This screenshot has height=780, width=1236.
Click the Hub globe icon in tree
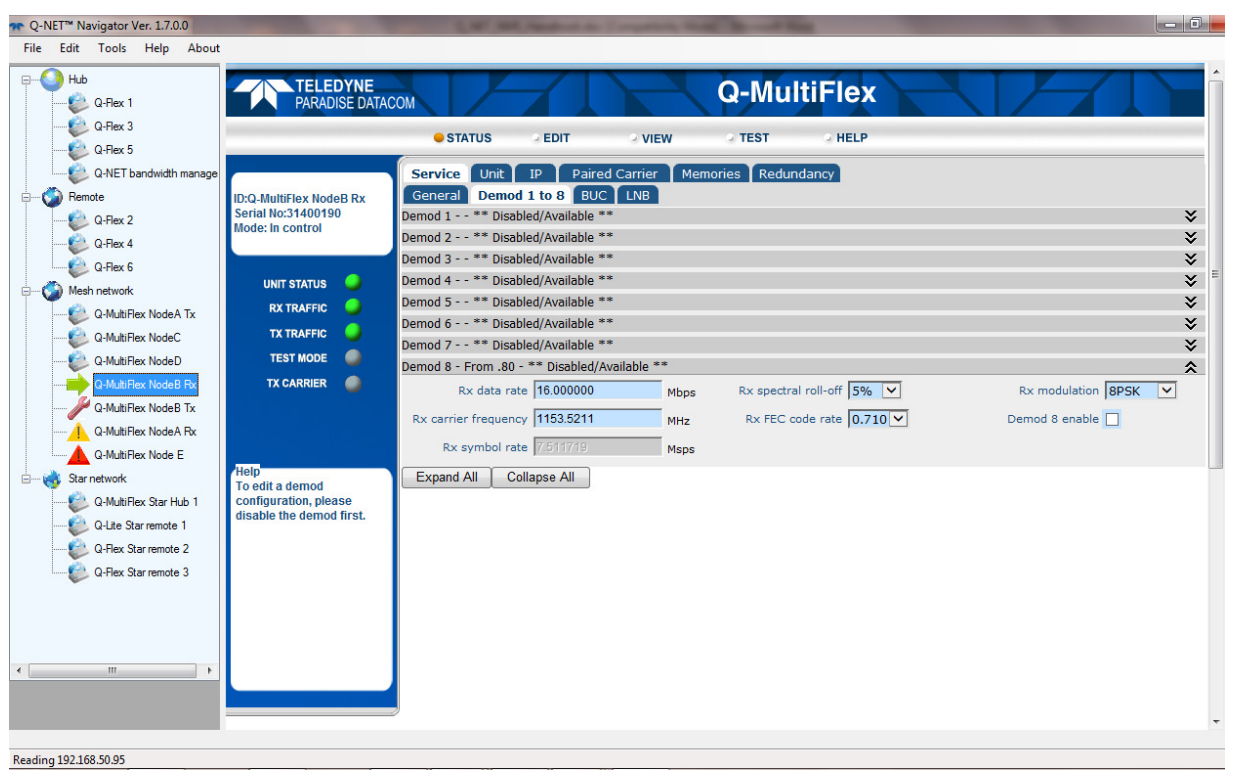[x=52, y=79]
